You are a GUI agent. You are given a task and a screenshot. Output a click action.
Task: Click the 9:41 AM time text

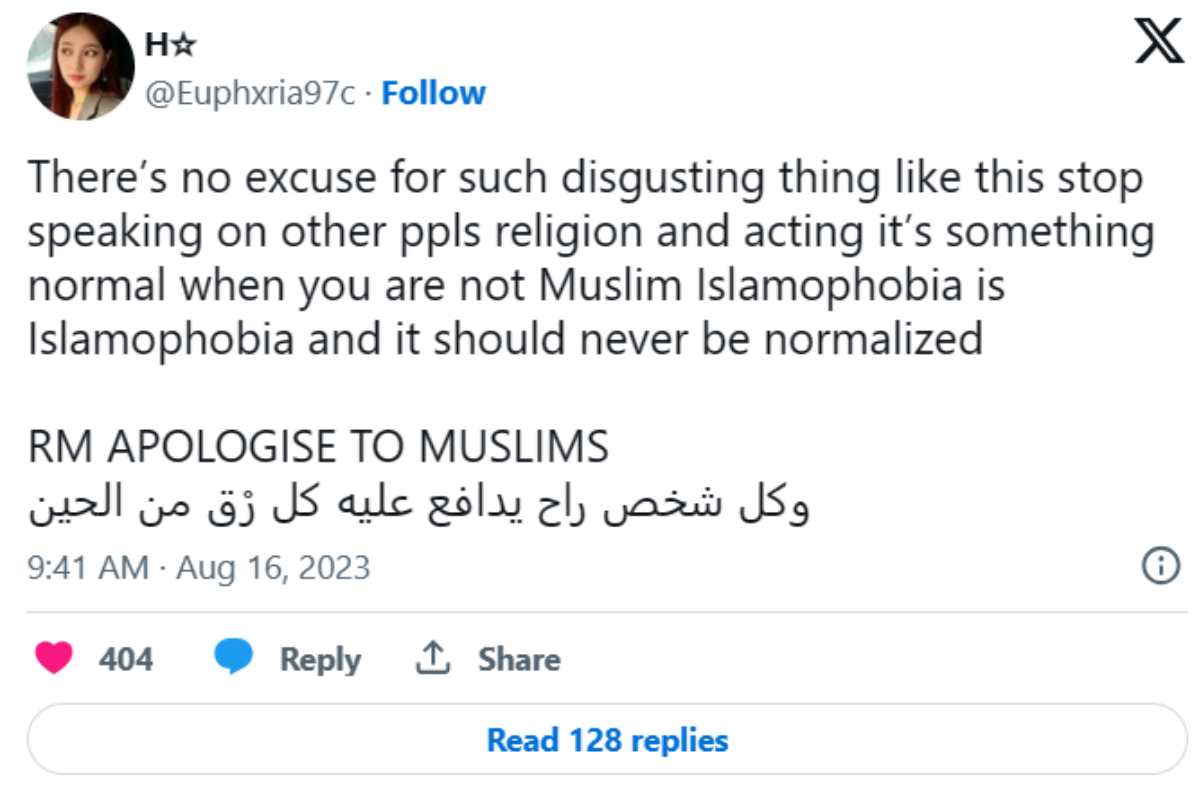(x=88, y=568)
